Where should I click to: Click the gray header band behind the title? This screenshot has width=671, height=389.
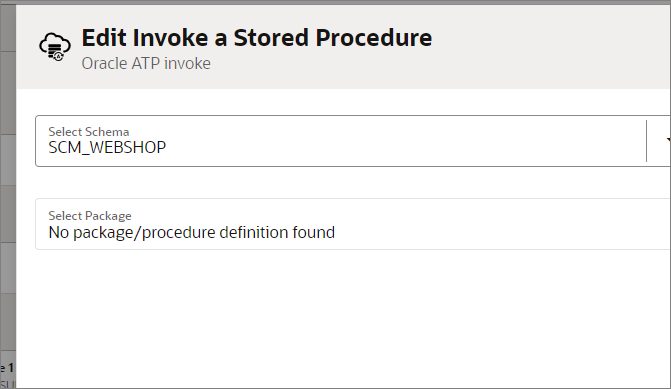click(548, 47)
